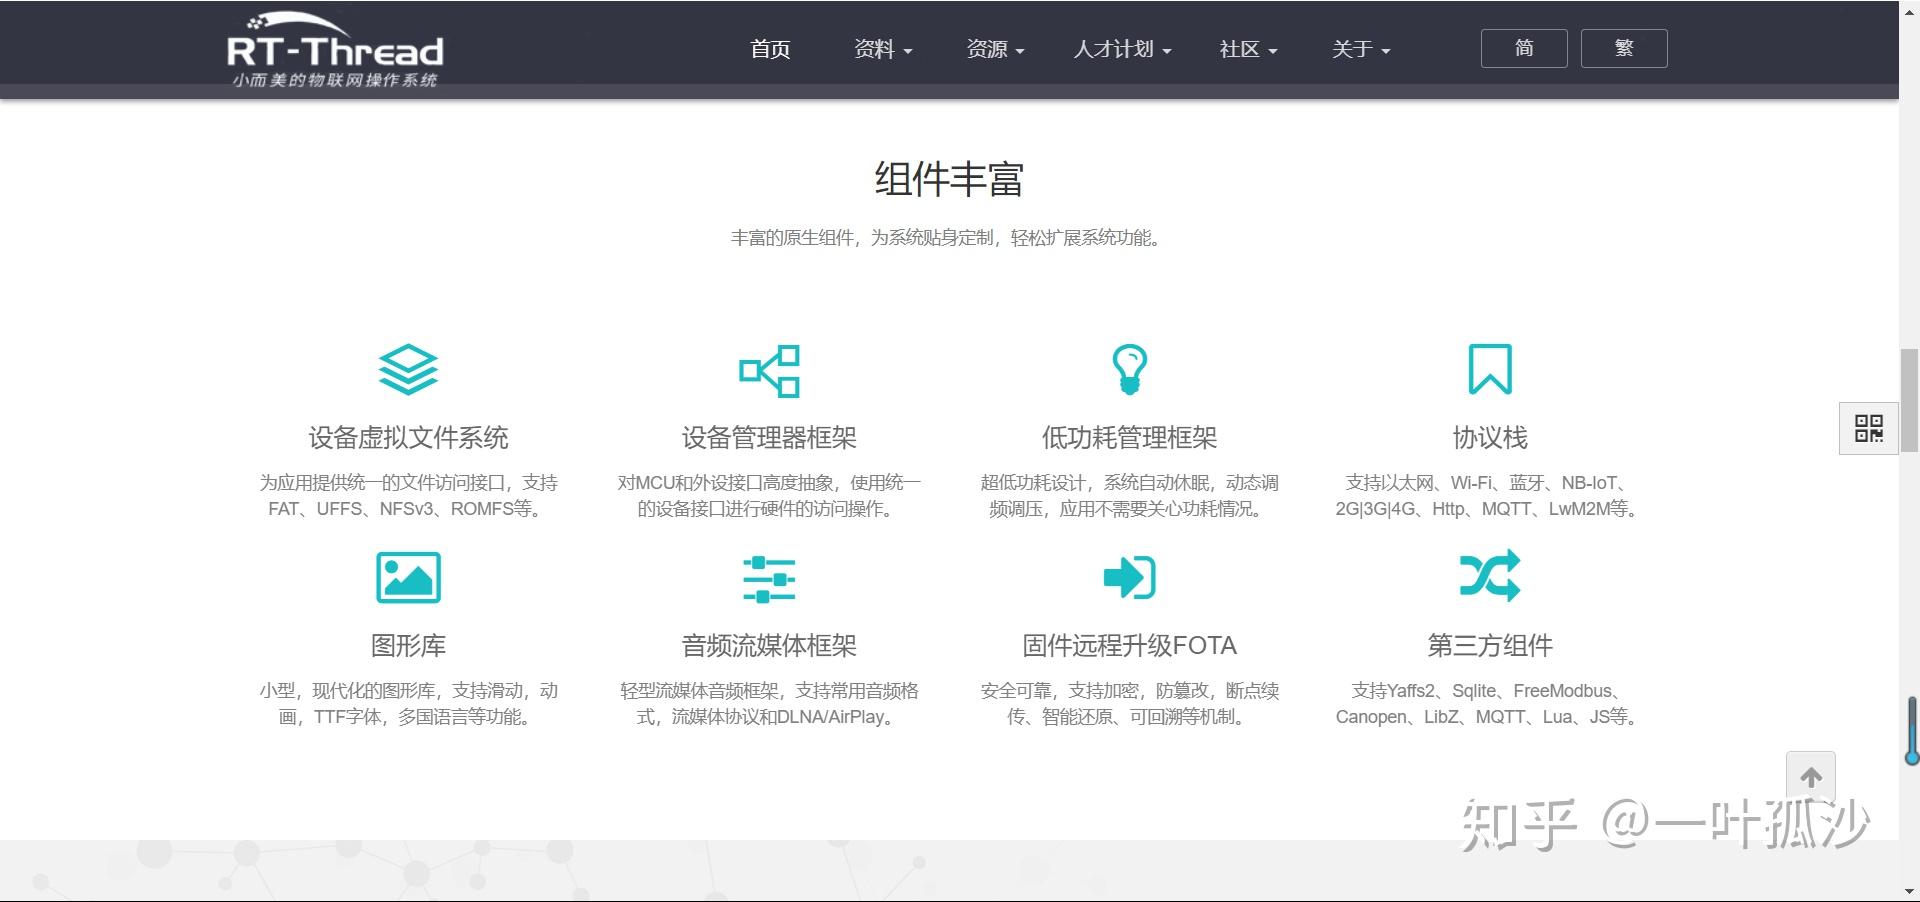Click the 固件远程升级FOTA arrow icon
Image resolution: width=1920 pixels, height=902 pixels.
[x=1130, y=576]
